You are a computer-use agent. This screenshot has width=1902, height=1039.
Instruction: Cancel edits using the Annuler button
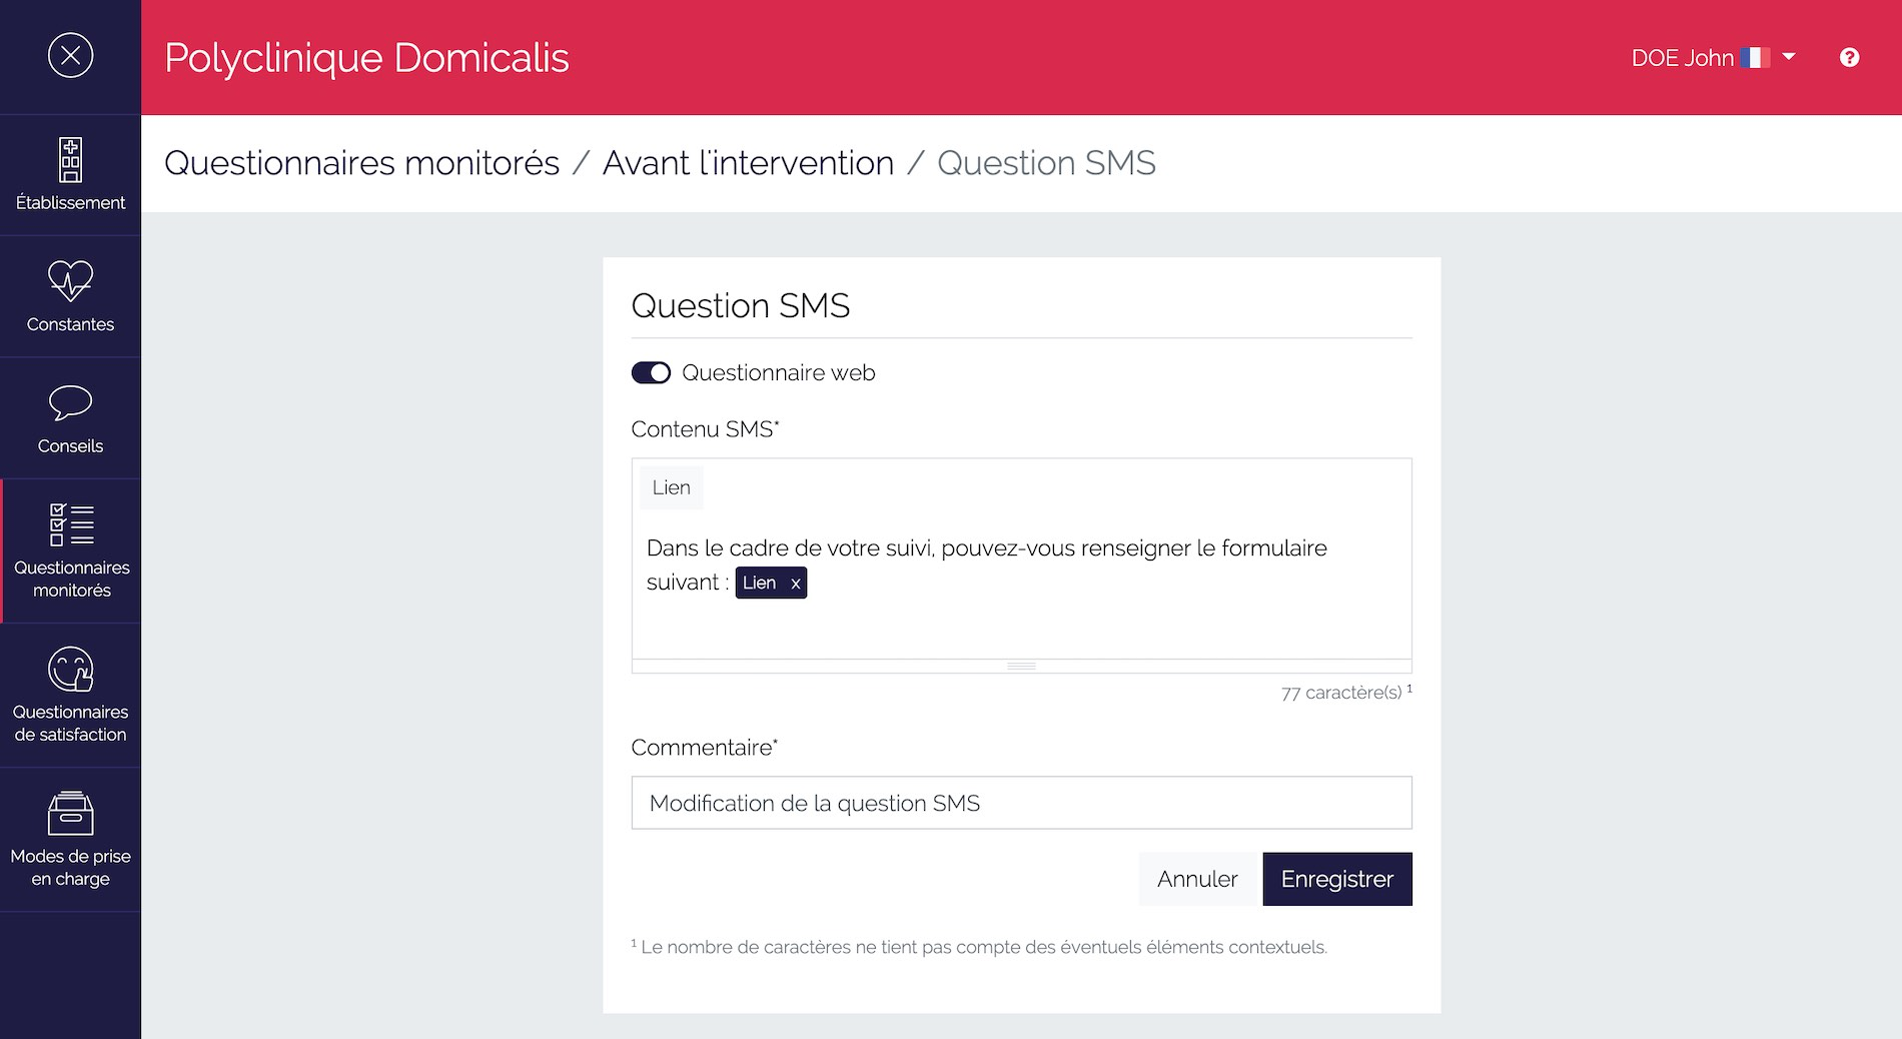pyautogui.click(x=1197, y=879)
